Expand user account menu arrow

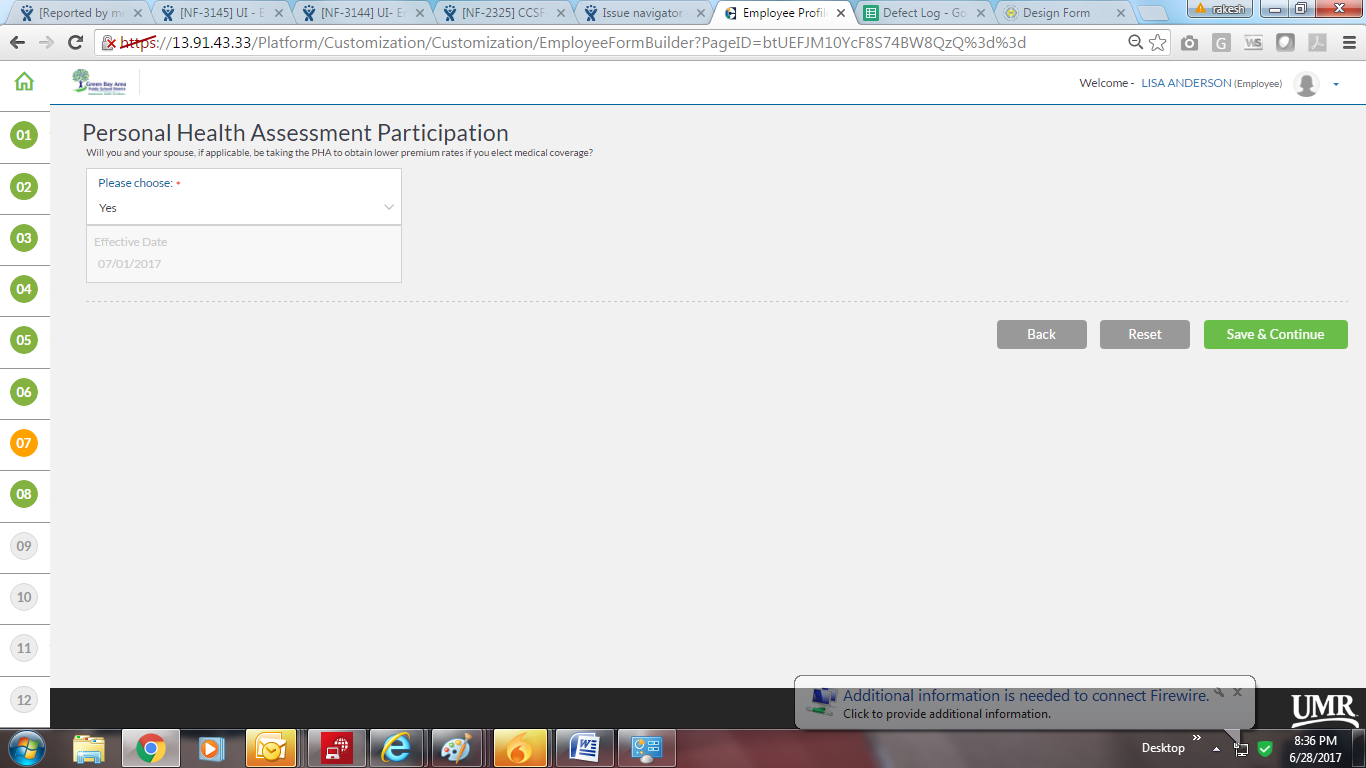(x=1336, y=85)
